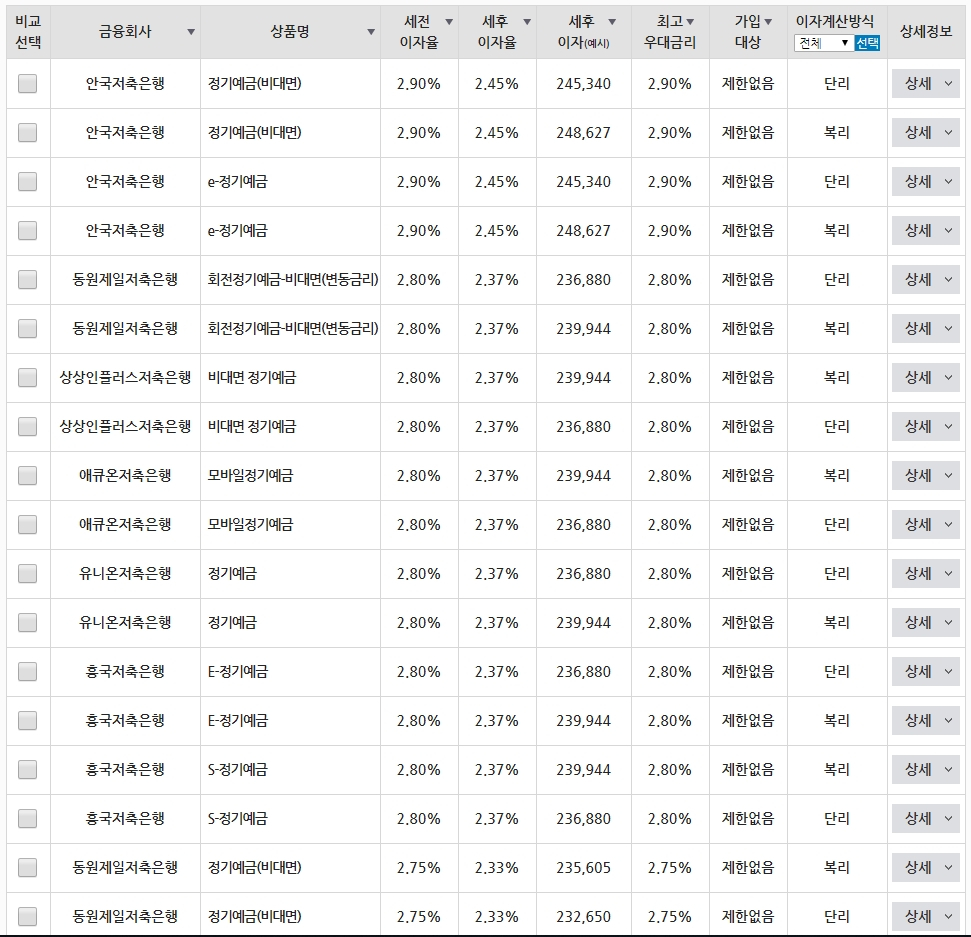Expand 상세 for 애큐온저축은행 복리

pos(926,476)
